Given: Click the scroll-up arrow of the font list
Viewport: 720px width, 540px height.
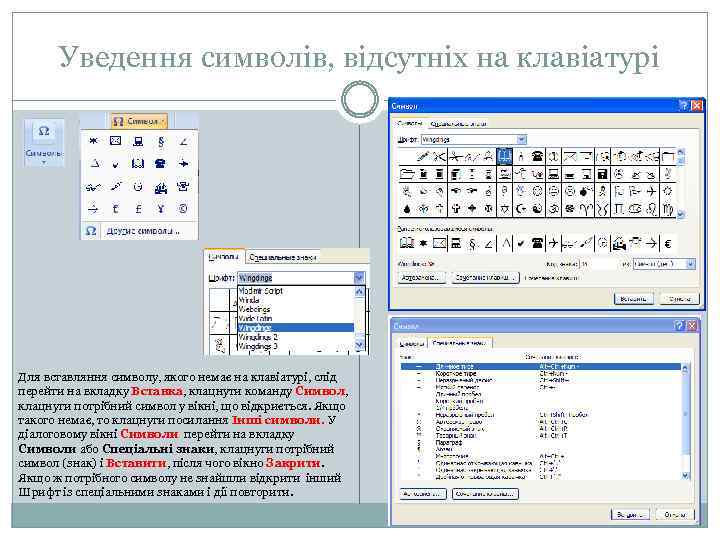Looking at the screenshot, I should pyautogui.click(x=359, y=291).
